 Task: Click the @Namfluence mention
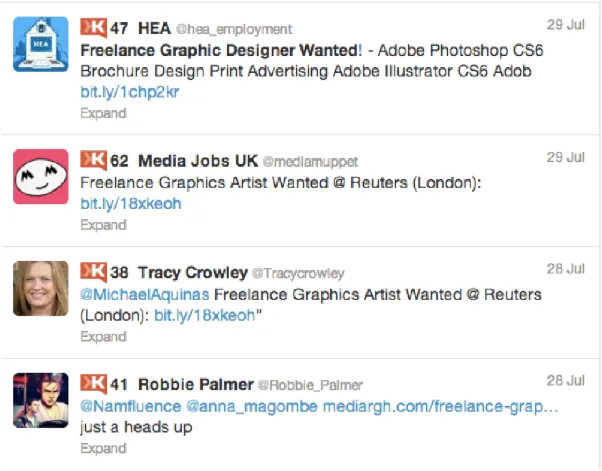130,407
